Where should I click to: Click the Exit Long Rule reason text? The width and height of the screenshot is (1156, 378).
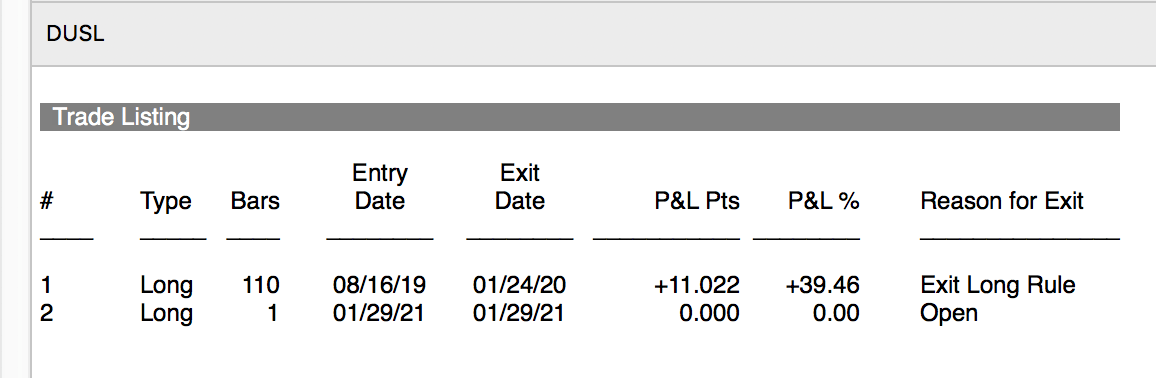[998, 285]
